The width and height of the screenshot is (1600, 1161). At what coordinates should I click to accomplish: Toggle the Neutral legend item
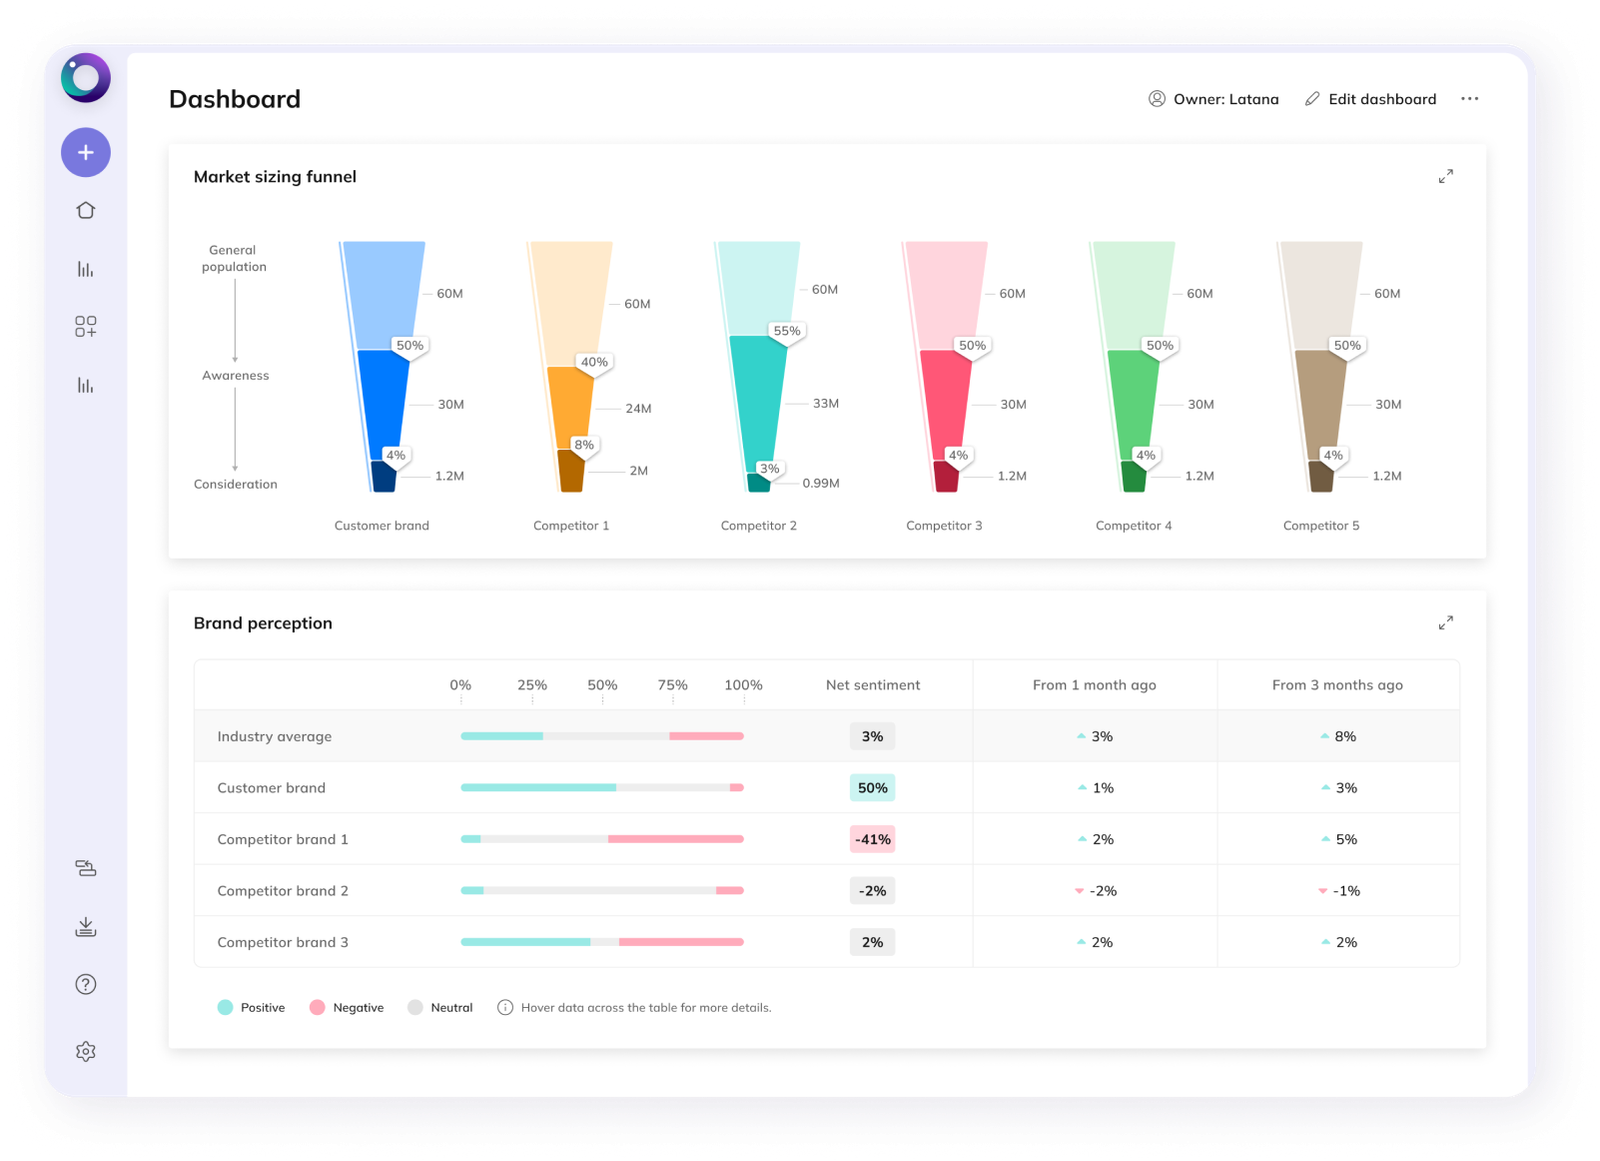[440, 1008]
